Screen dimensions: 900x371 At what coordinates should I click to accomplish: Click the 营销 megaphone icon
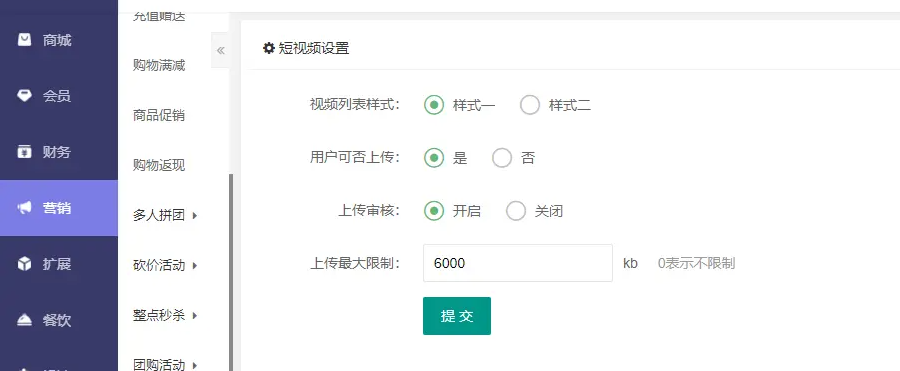(24, 208)
